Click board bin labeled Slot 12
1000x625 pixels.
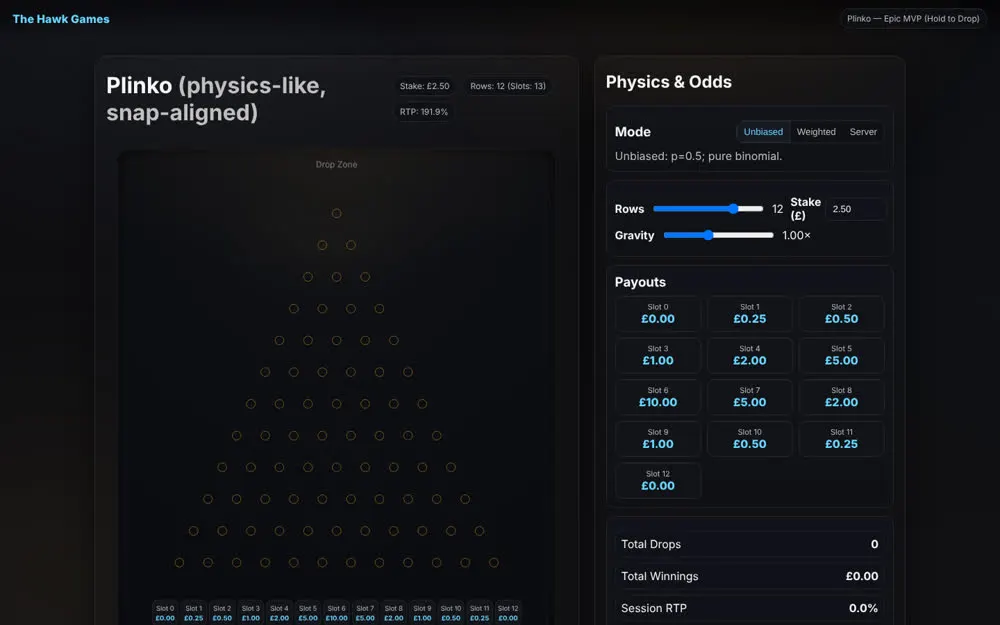(x=508, y=613)
